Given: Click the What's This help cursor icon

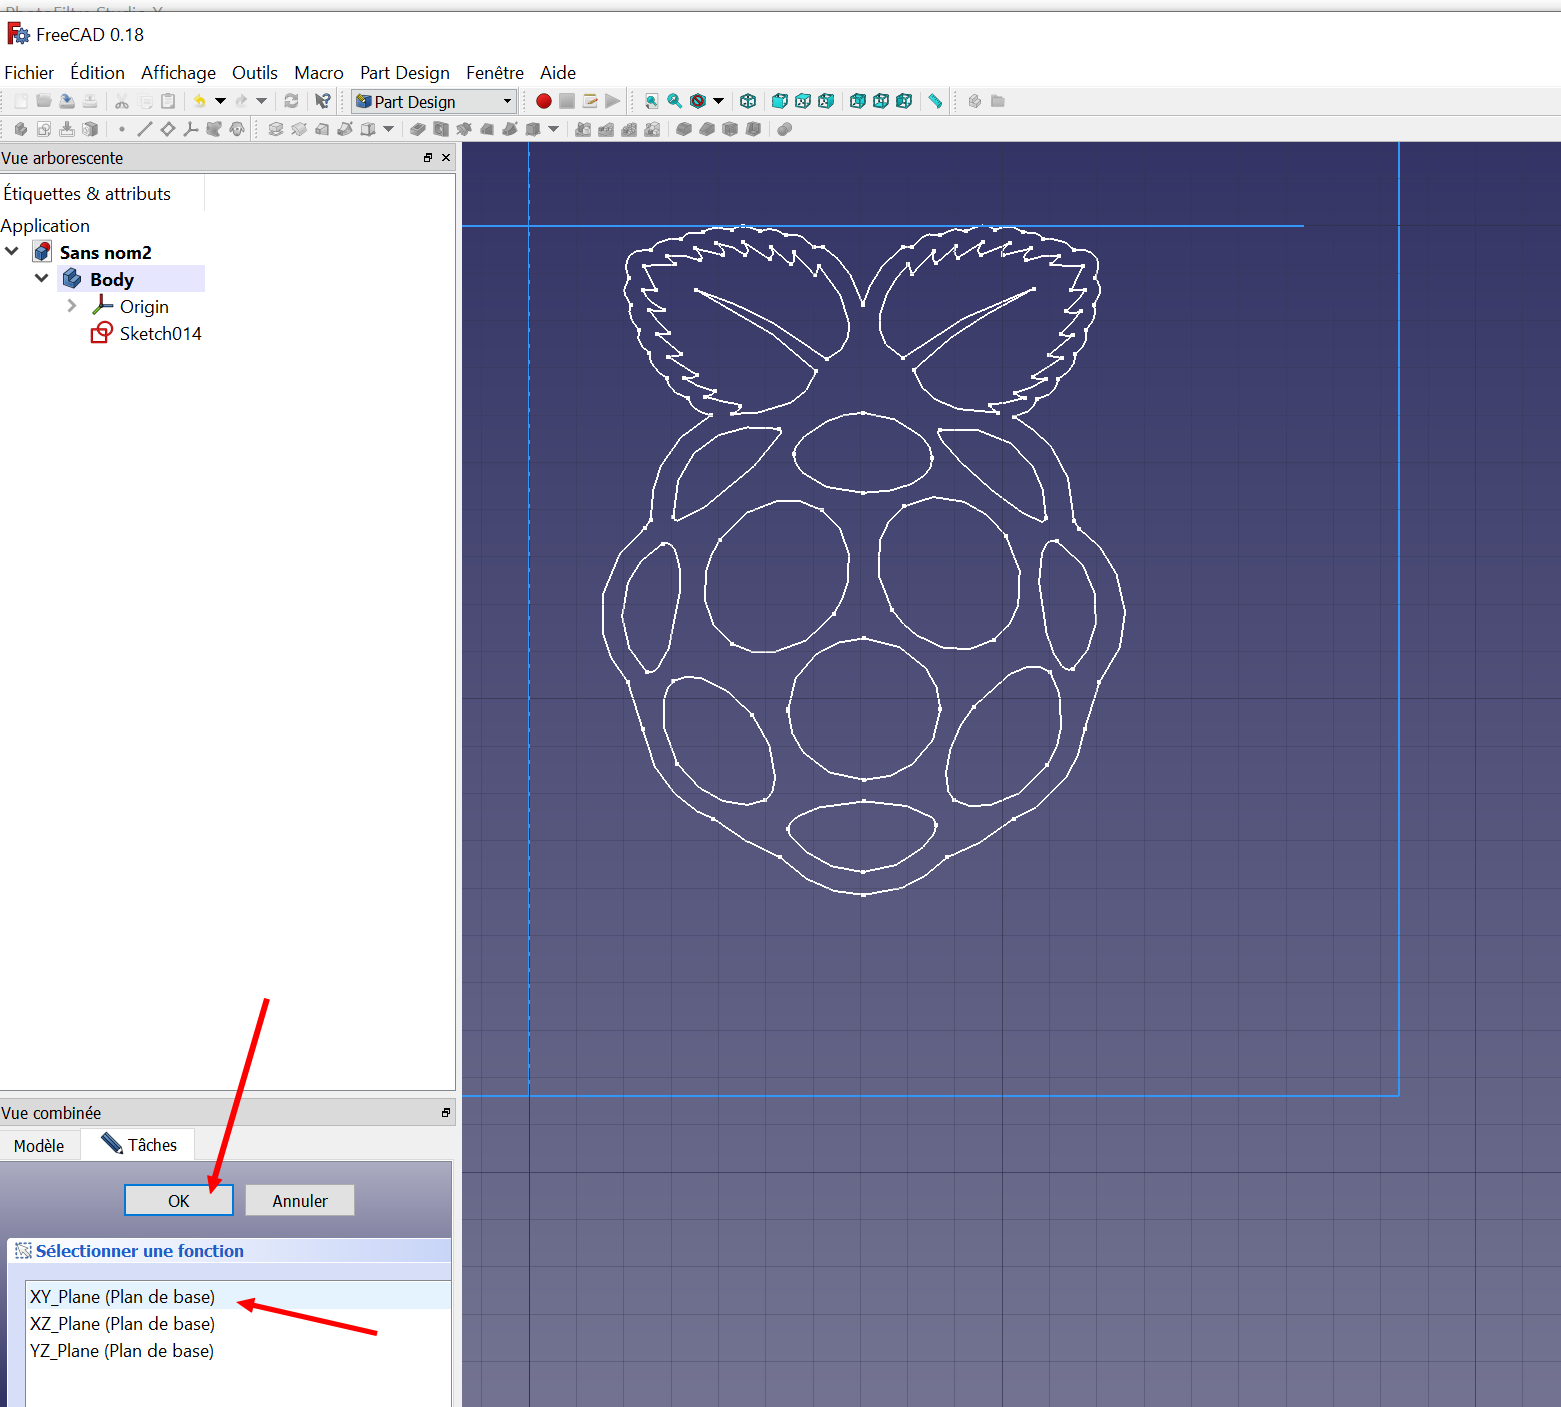Looking at the screenshot, I should [322, 101].
